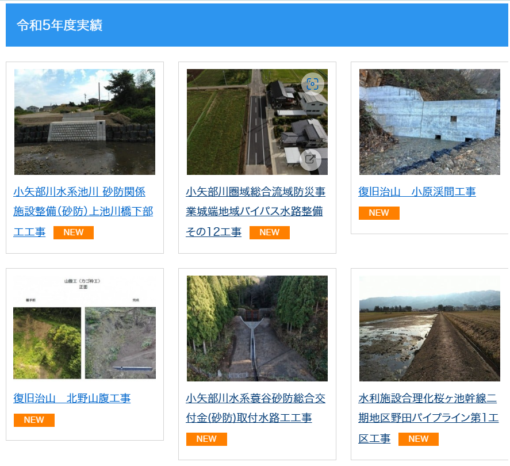Viewport: 510px width, 466px height.
Task: Open the 小矢部川水系蓑谷砂防総合交付金 link
Action: tap(256, 408)
